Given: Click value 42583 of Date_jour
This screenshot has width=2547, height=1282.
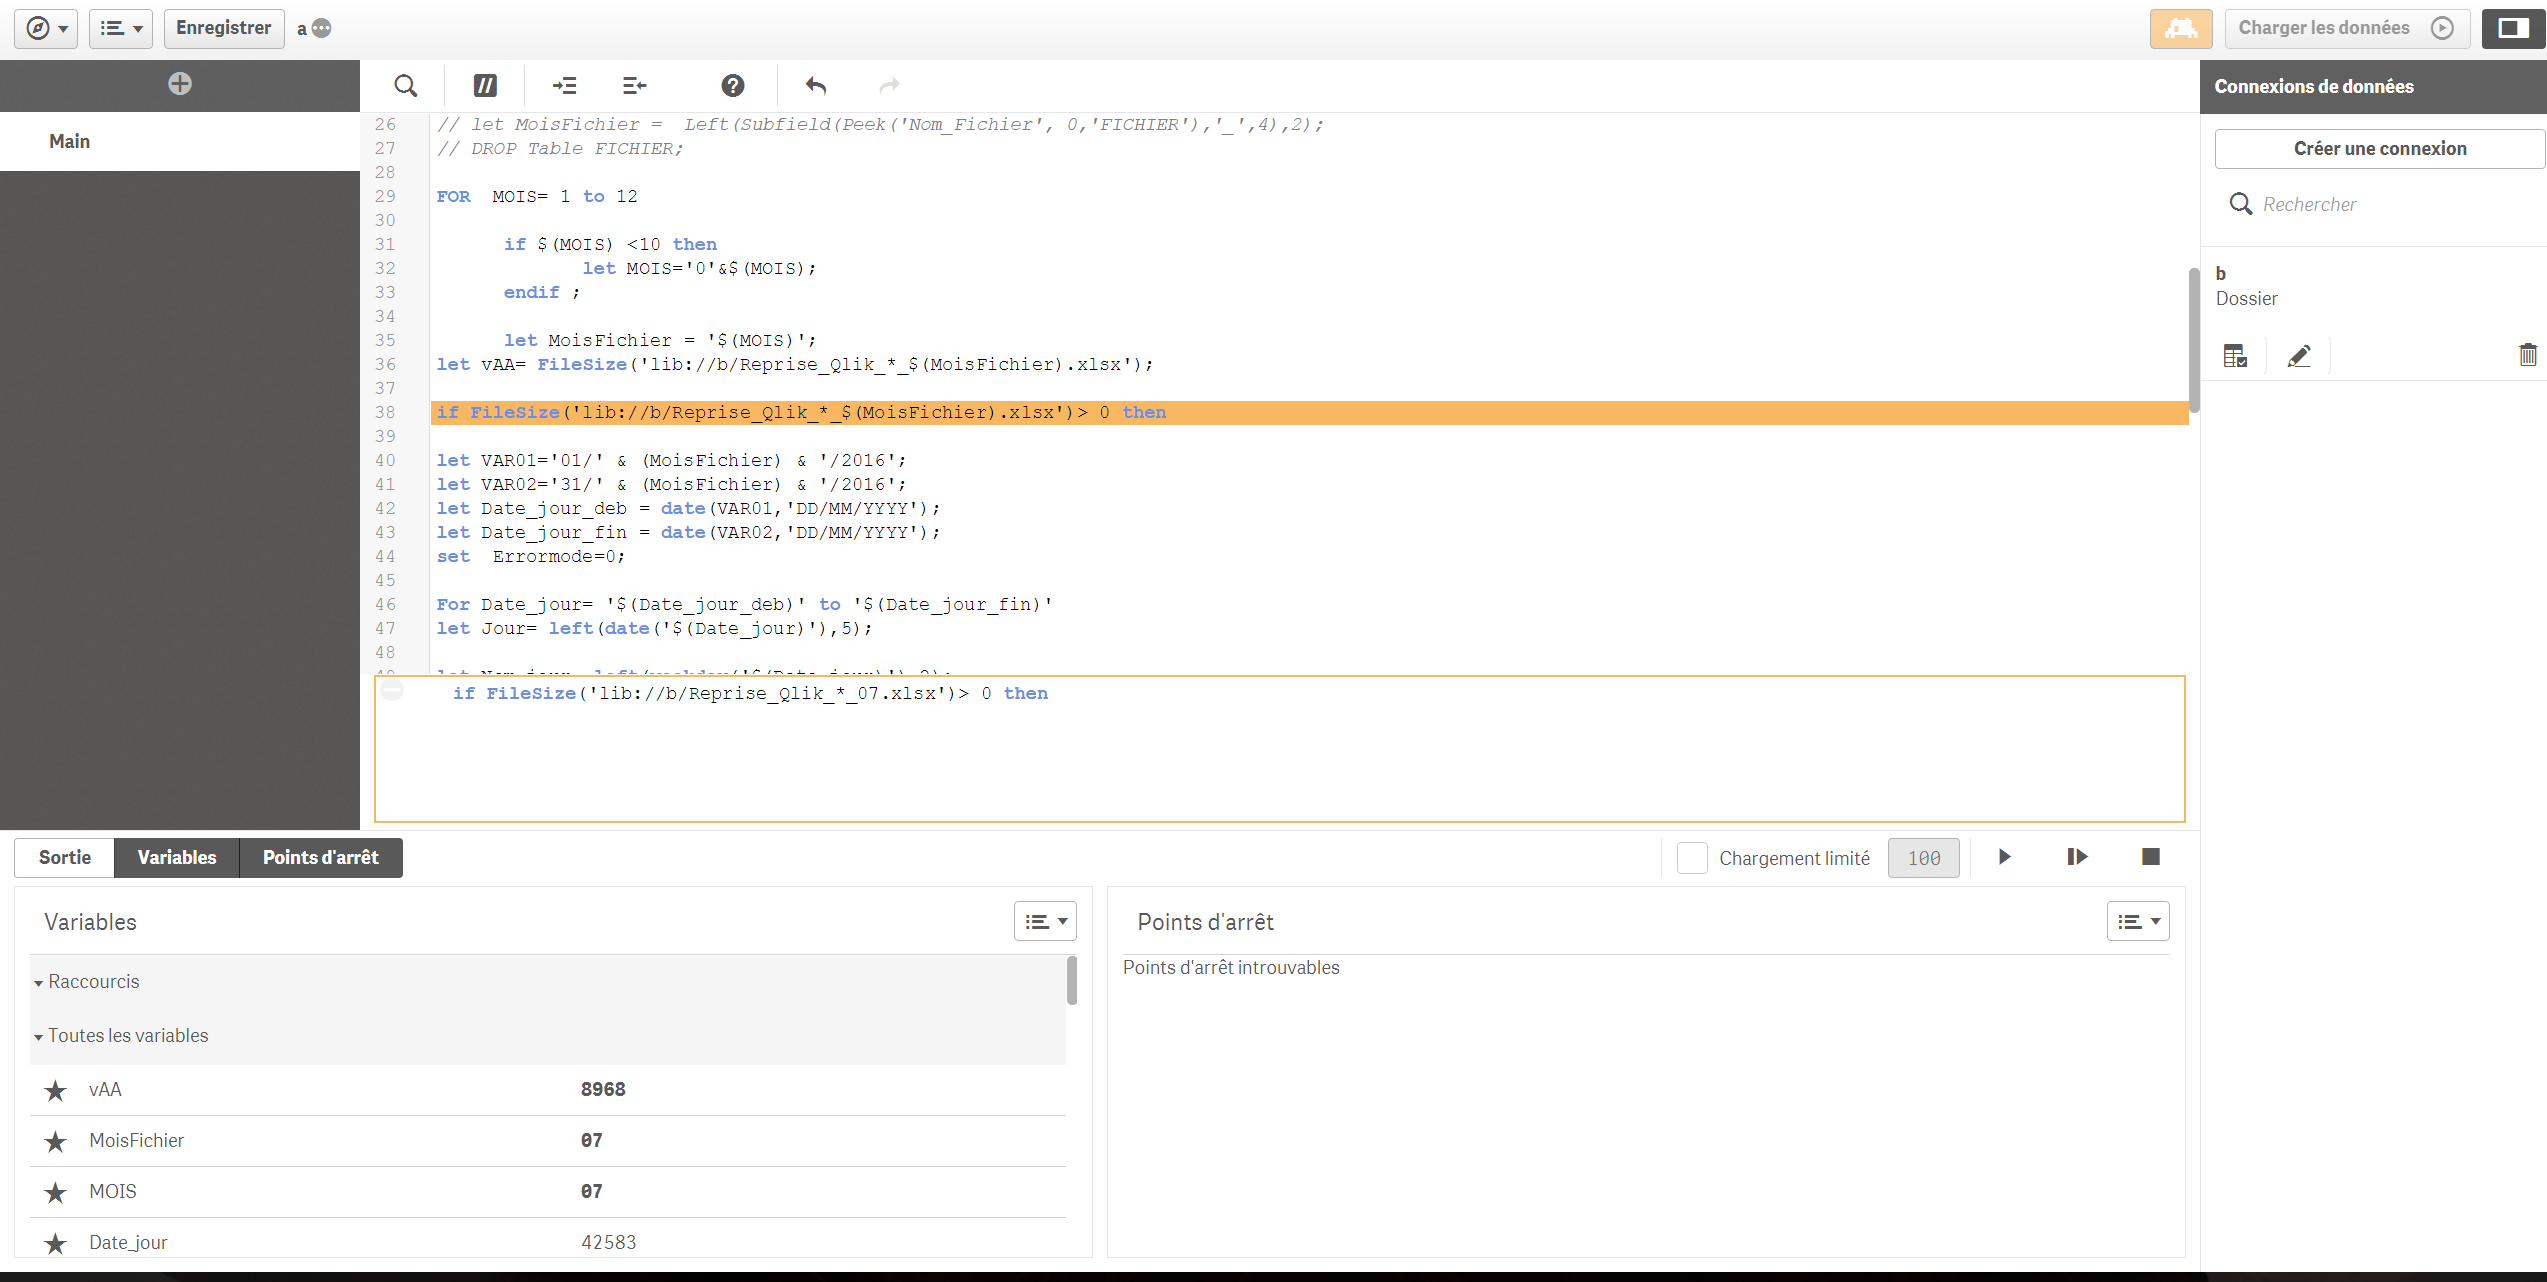Looking at the screenshot, I should tap(609, 1243).
